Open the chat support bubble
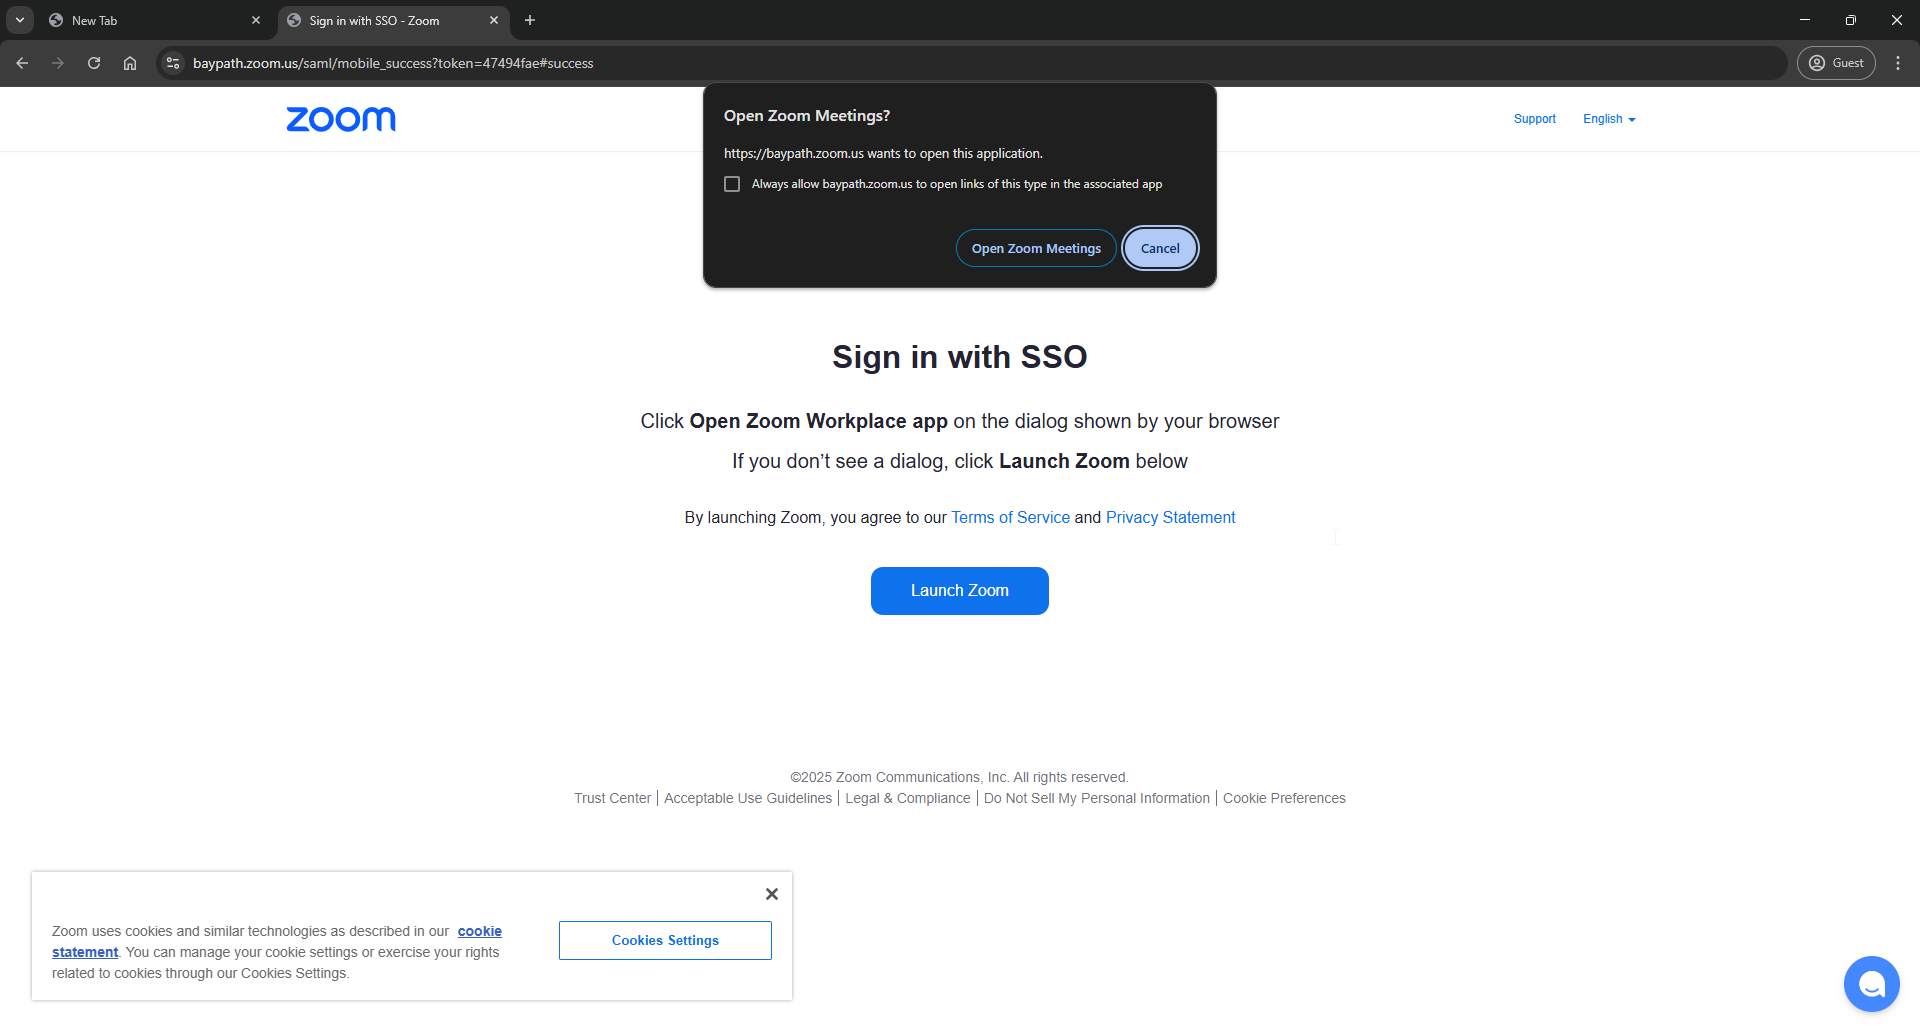 coord(1871,984)
